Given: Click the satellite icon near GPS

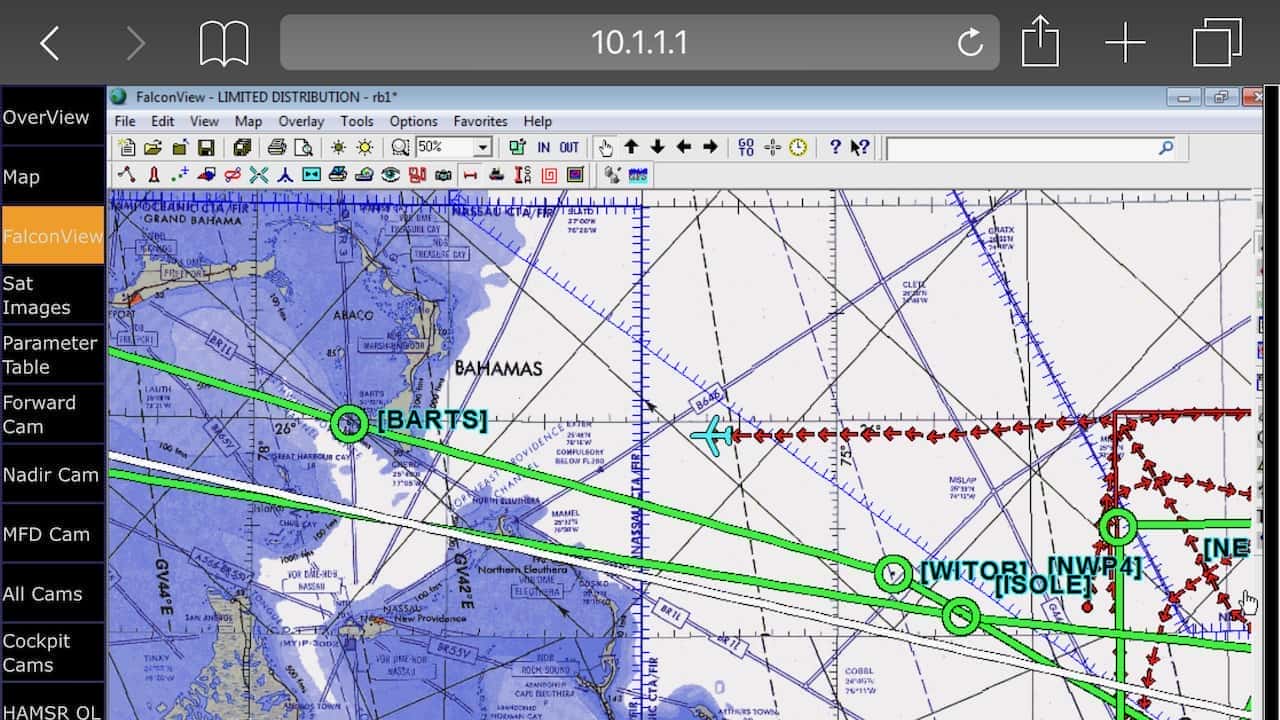Looking at the screenshot, I should (612, 175).
